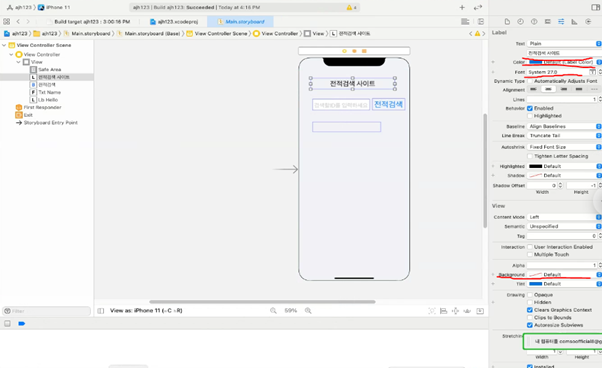Viewport: 602px width, 368px height.
Task: Collapse the View node in outline
Action: (18, 62)
